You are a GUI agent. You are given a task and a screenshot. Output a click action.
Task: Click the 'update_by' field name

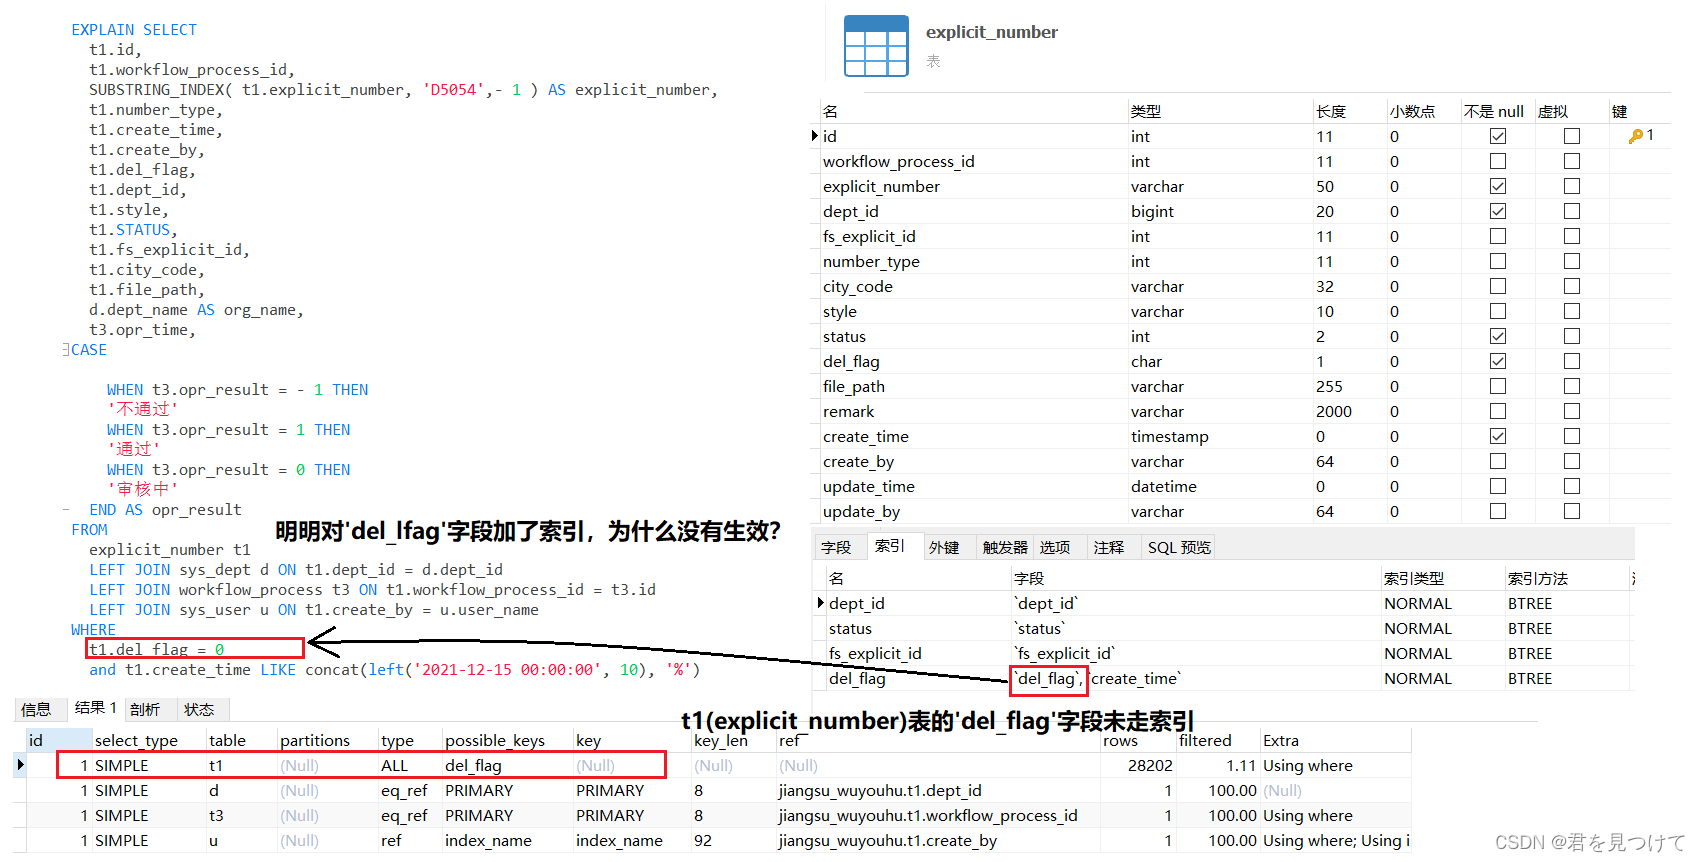pyautogui.click(x=861, y=511)
